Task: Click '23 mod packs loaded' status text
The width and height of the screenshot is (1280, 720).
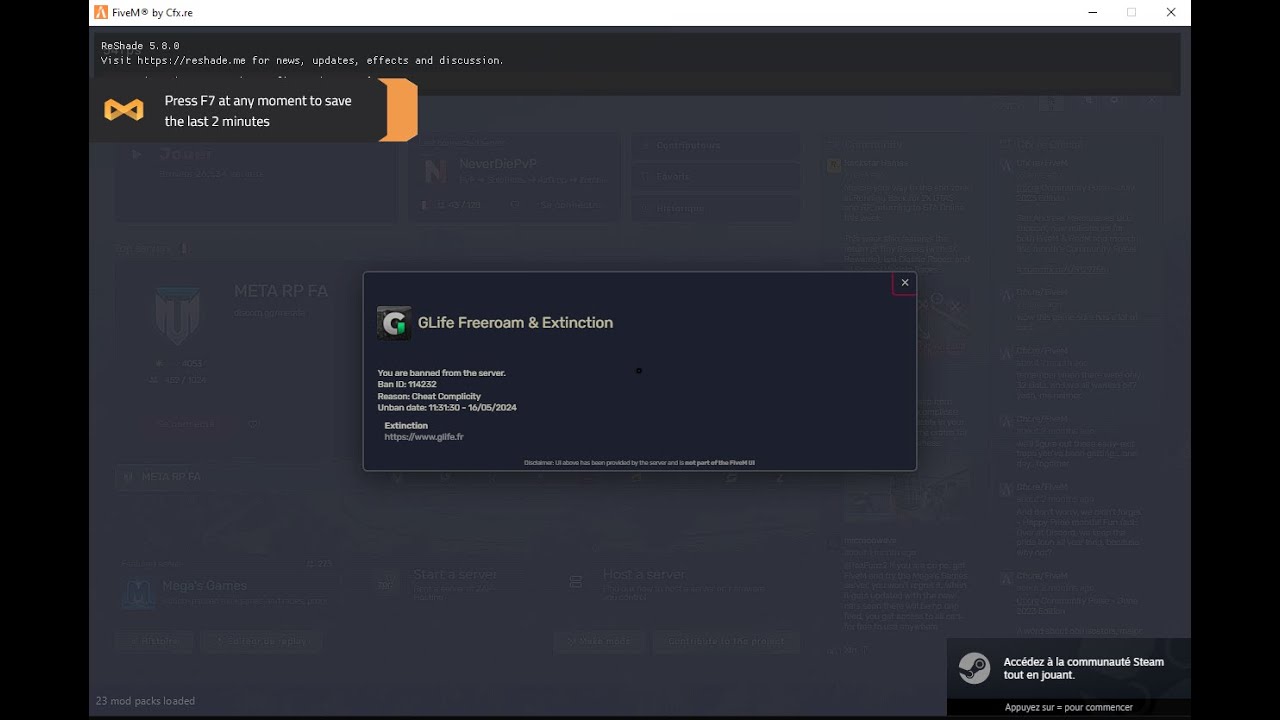Action: click(x=145, y=701)
